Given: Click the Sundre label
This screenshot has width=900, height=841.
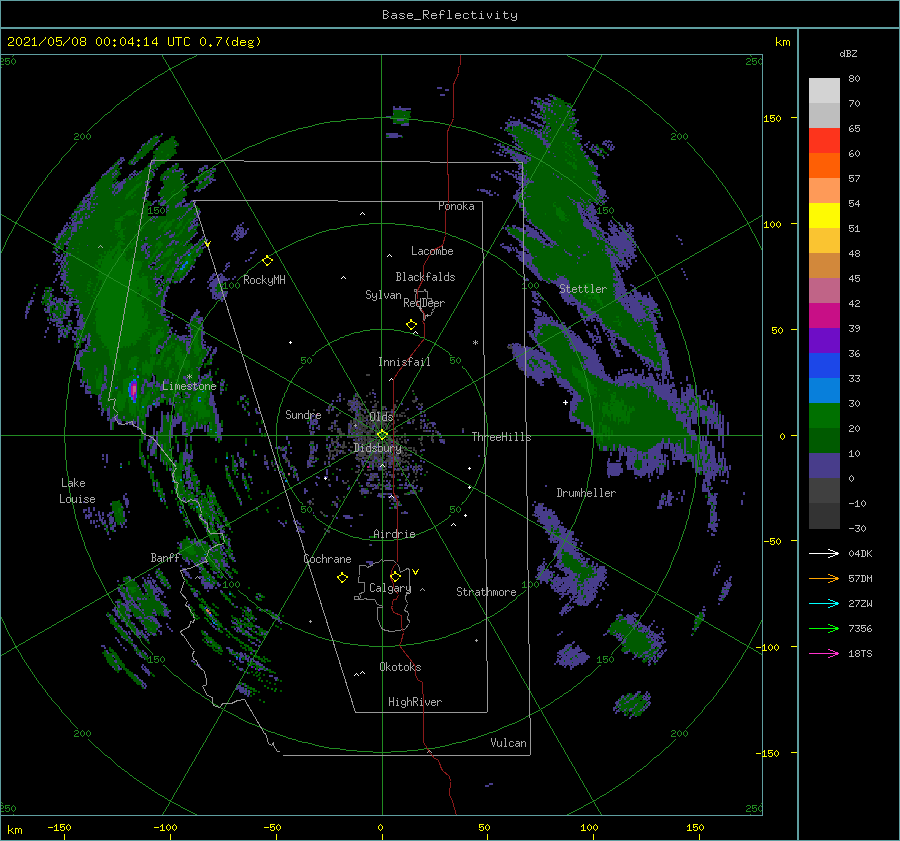Looking at the screenshot, I should (303, 414).
